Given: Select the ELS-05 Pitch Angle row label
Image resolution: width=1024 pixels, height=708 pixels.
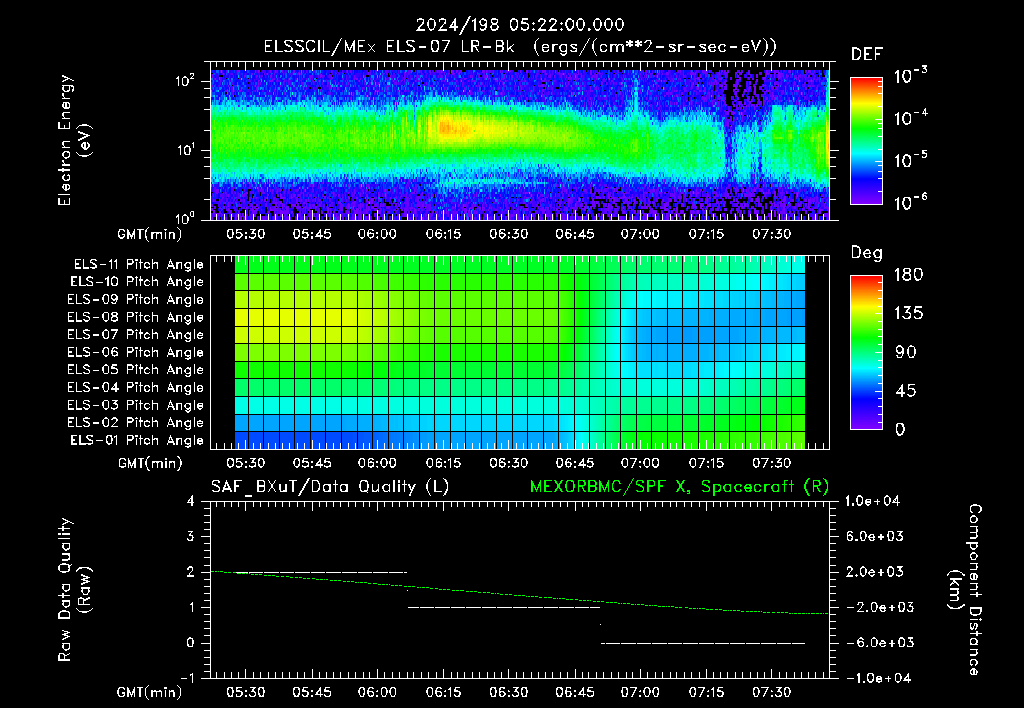Looking at the screenshot, I should coord(136,370).
